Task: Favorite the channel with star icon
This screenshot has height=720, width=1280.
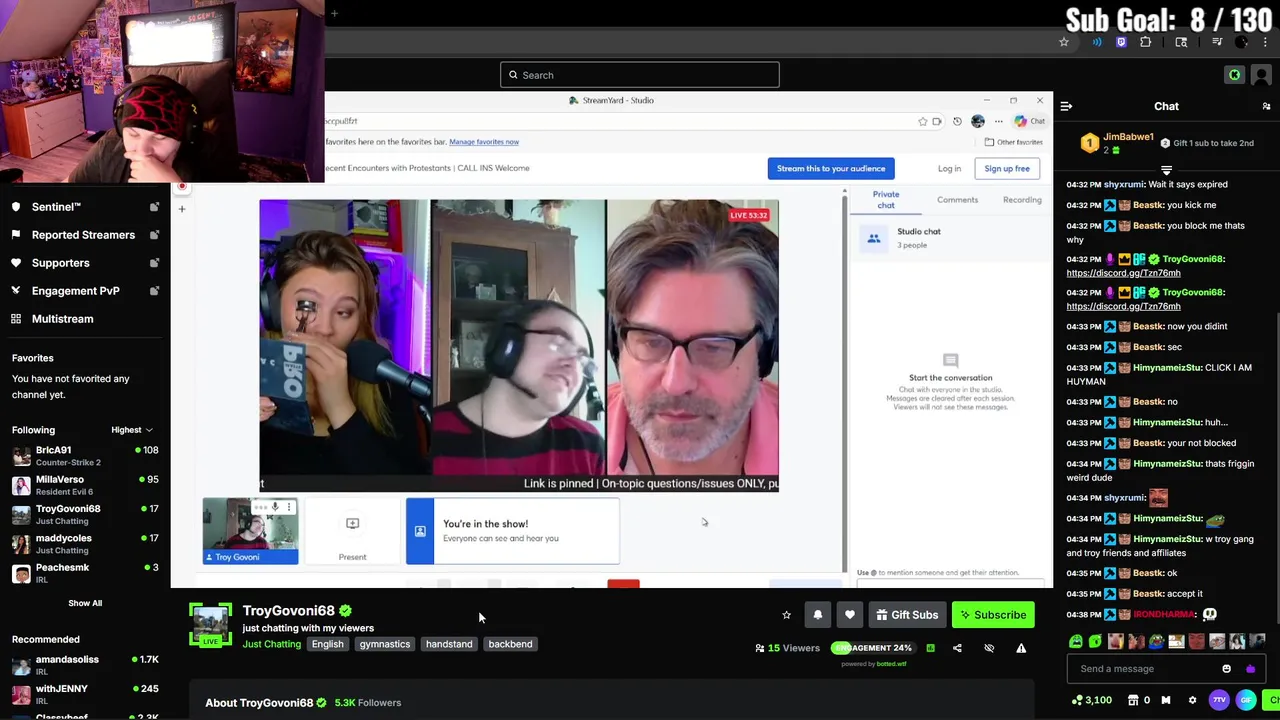Action: point(786,615)
